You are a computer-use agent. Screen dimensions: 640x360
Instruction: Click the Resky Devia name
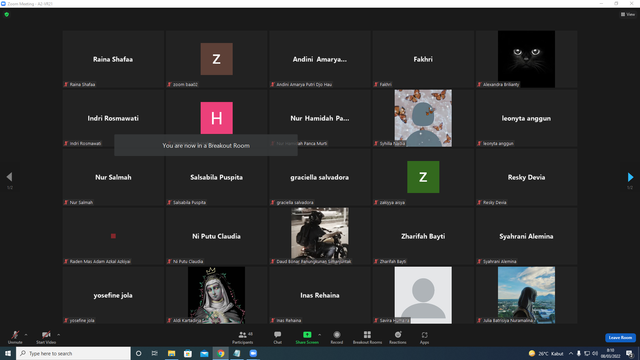[526, 177]
